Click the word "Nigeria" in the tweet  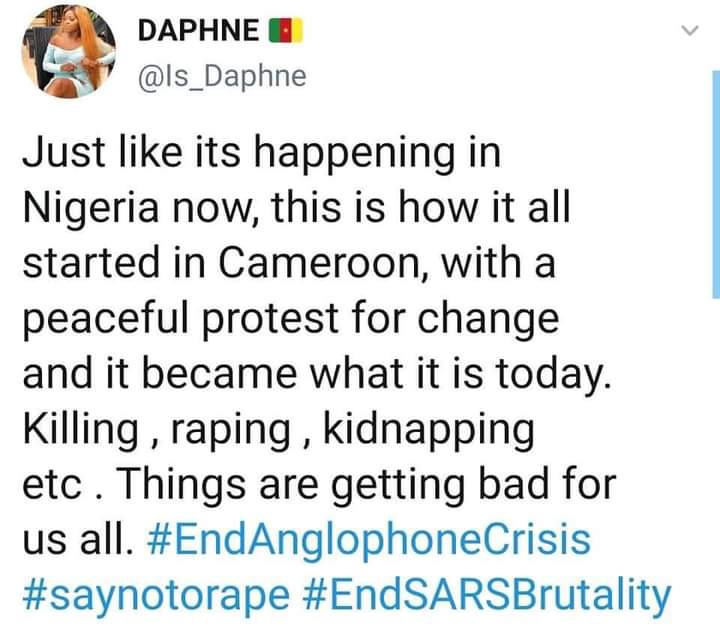pos(90,209)
